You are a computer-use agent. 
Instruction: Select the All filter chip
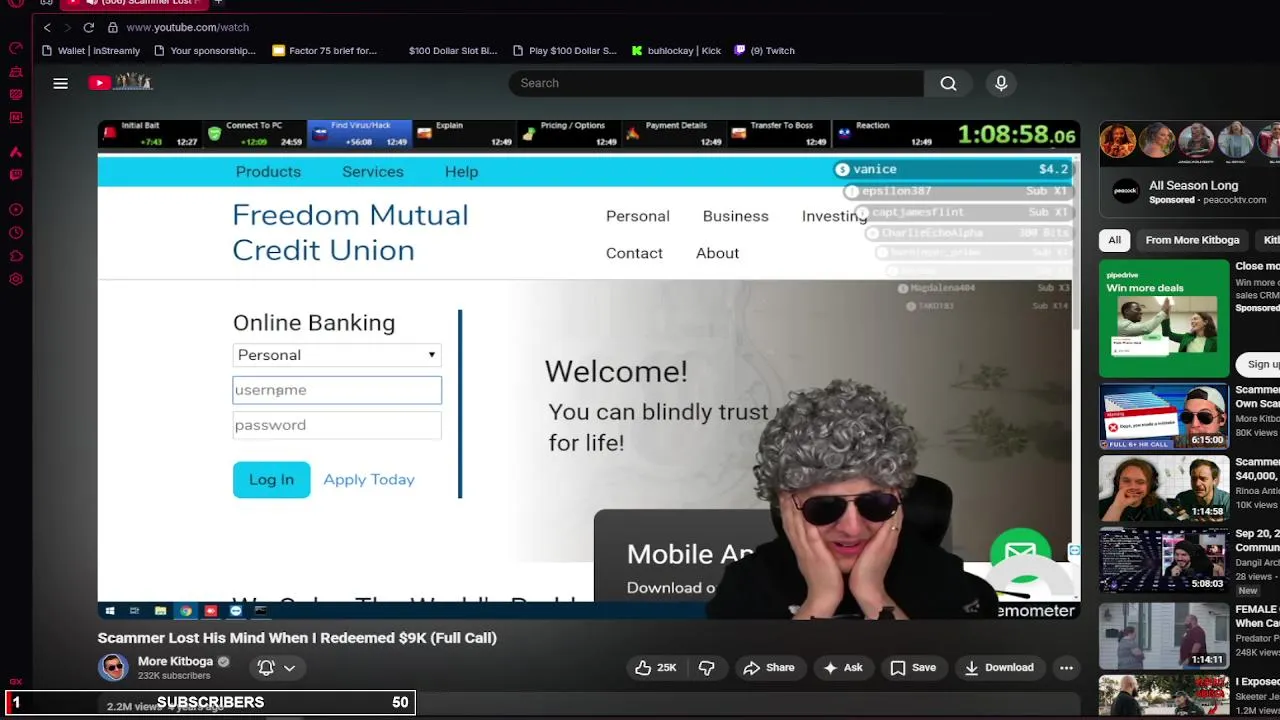(1114, 240)
